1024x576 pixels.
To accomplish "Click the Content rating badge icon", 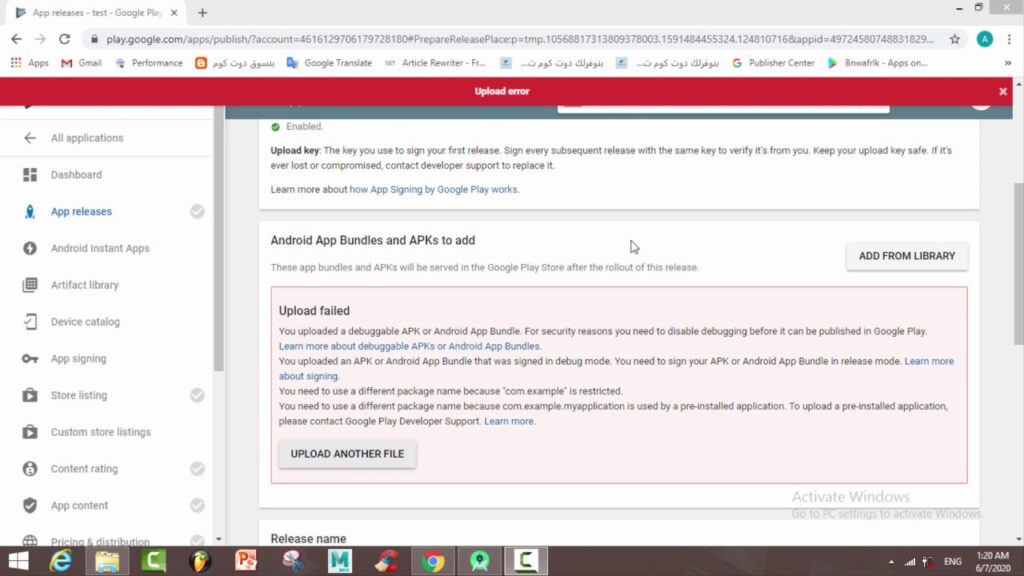I will (30, 468).
